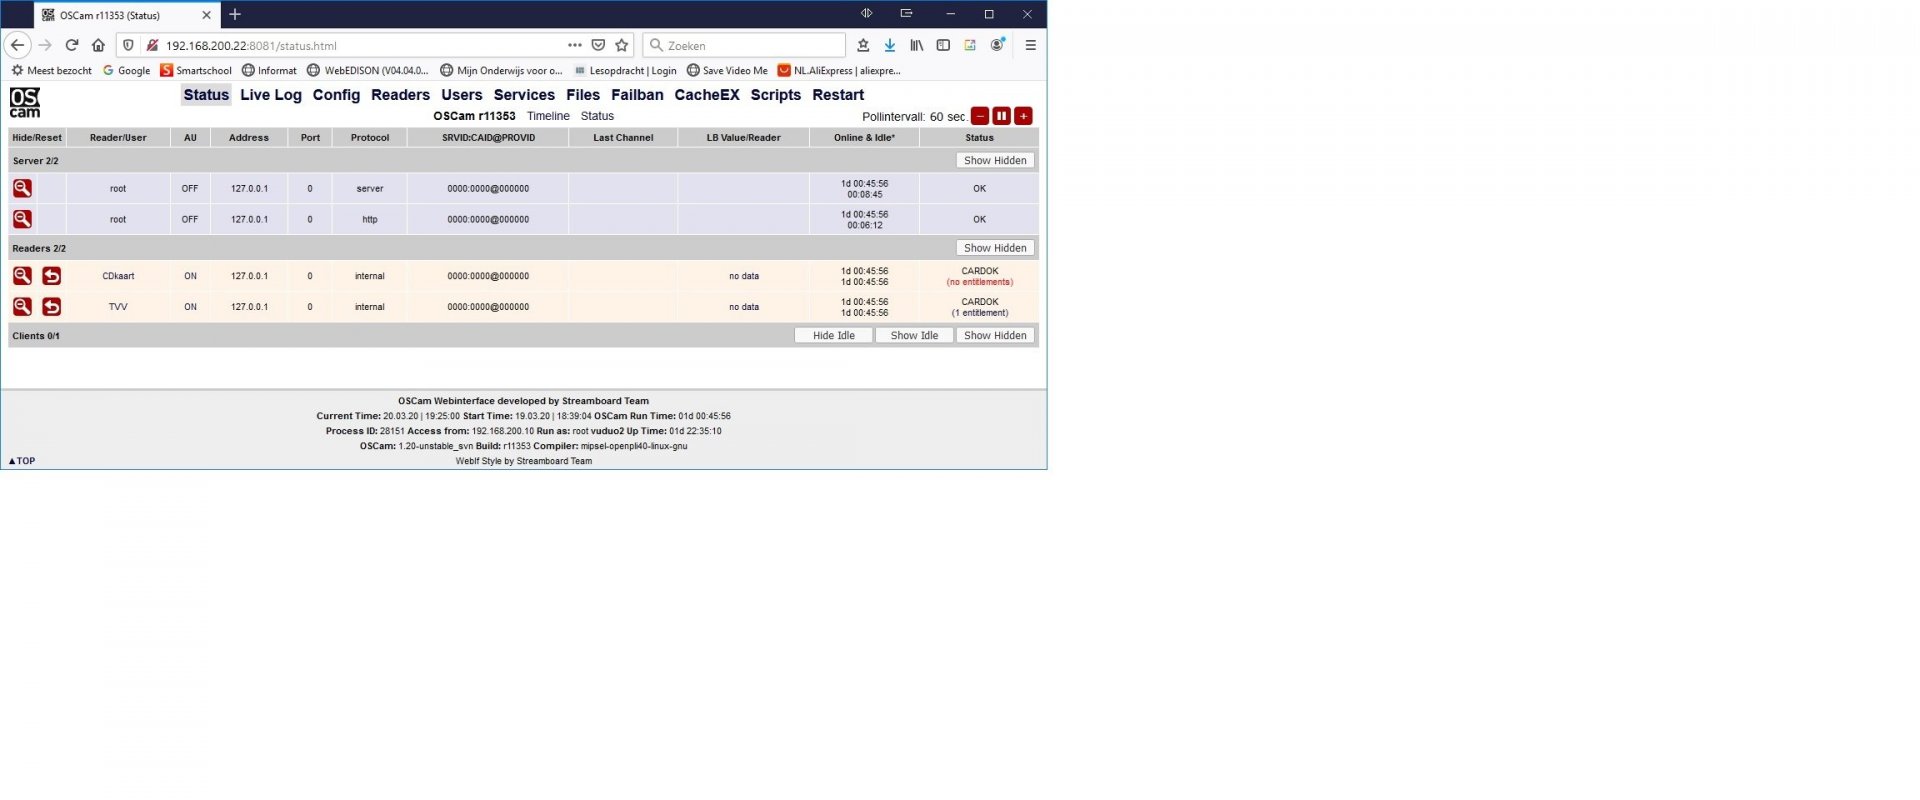Image resolution: width=1920 pixels, height=800 pixels.
Task: Click the OSCam logo
Action: 25,102
